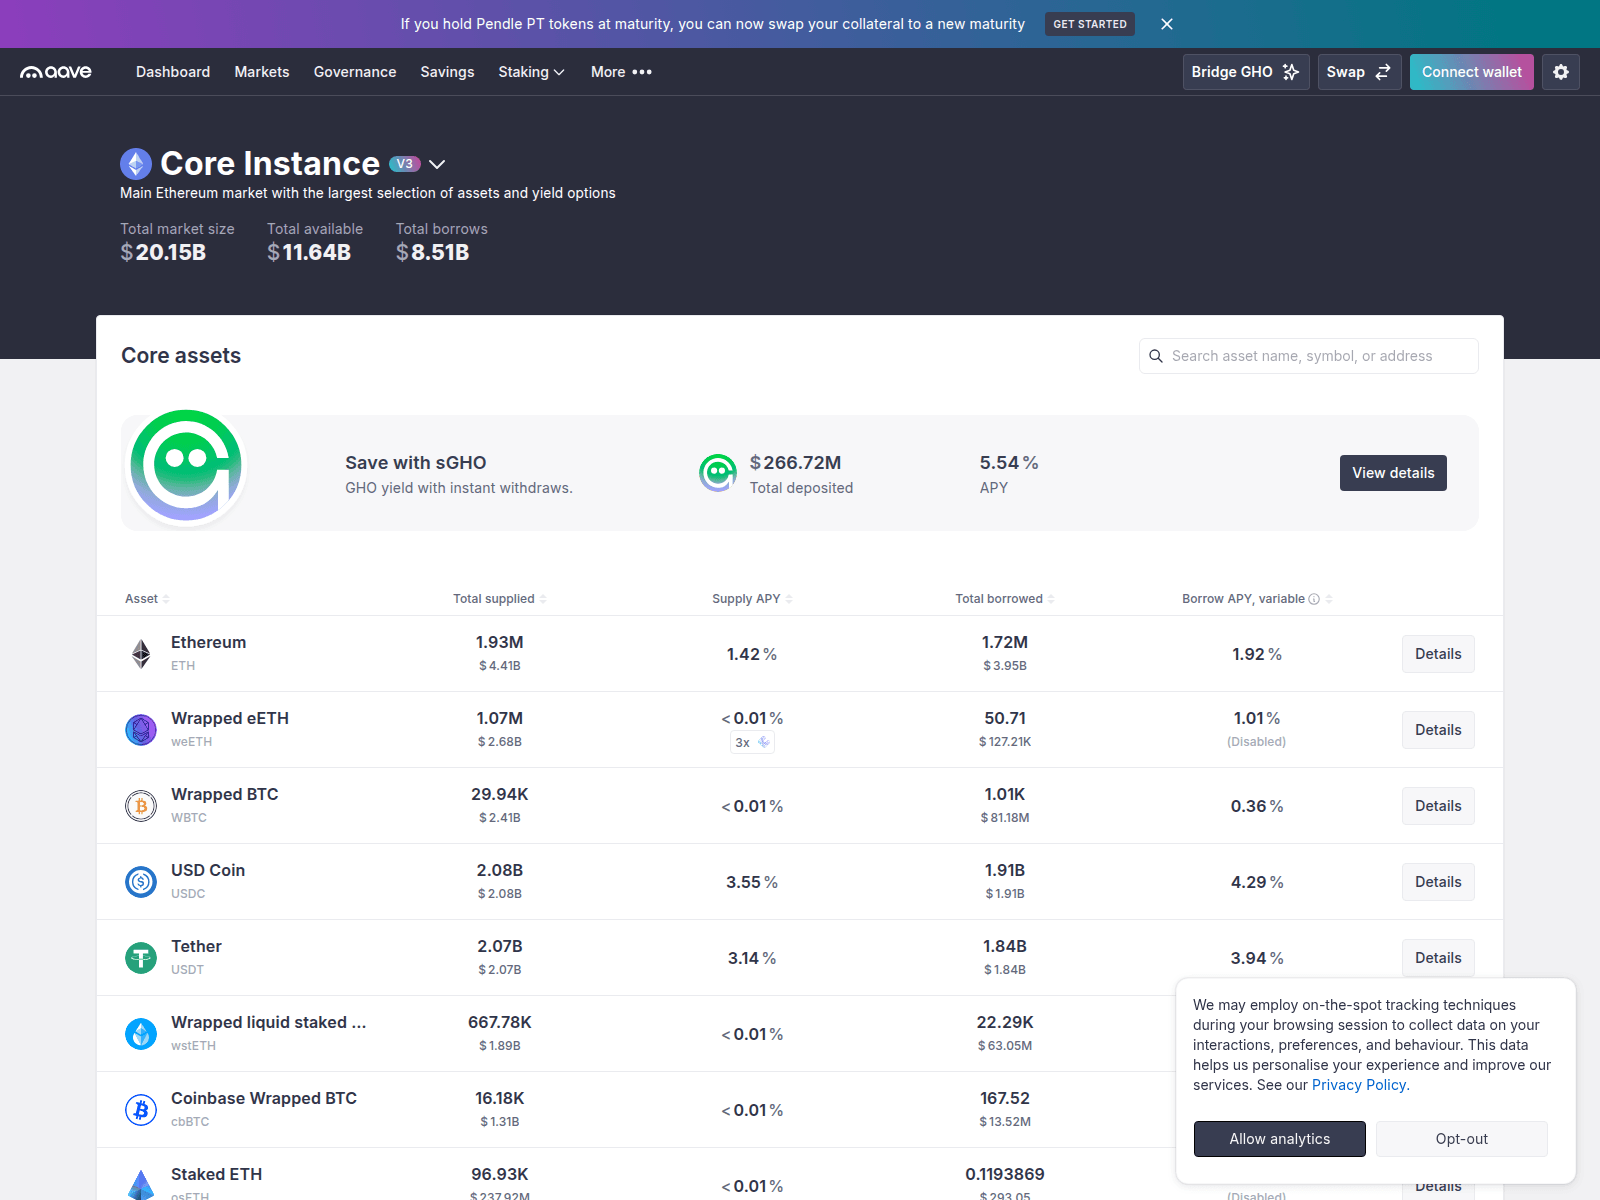Go to Dashboard page
The width and height of the screenshot is (1600, 1200).
[x=173, y=72]
